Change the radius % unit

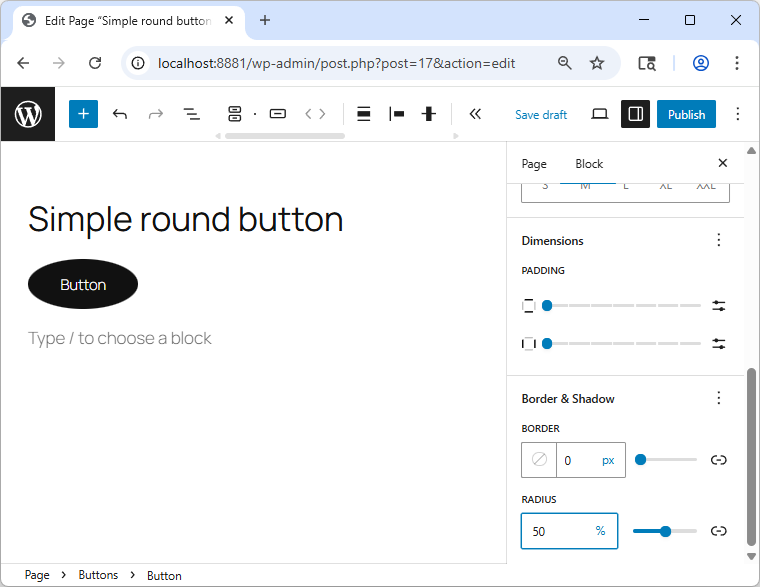click(601, 531)
